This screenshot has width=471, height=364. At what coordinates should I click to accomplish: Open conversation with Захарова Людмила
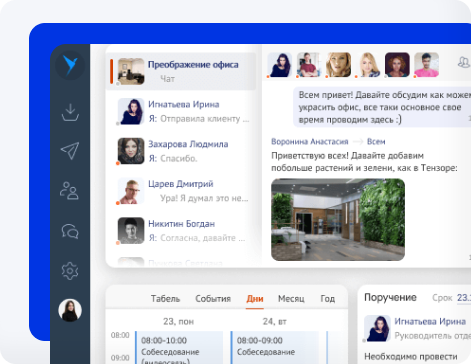181,151
